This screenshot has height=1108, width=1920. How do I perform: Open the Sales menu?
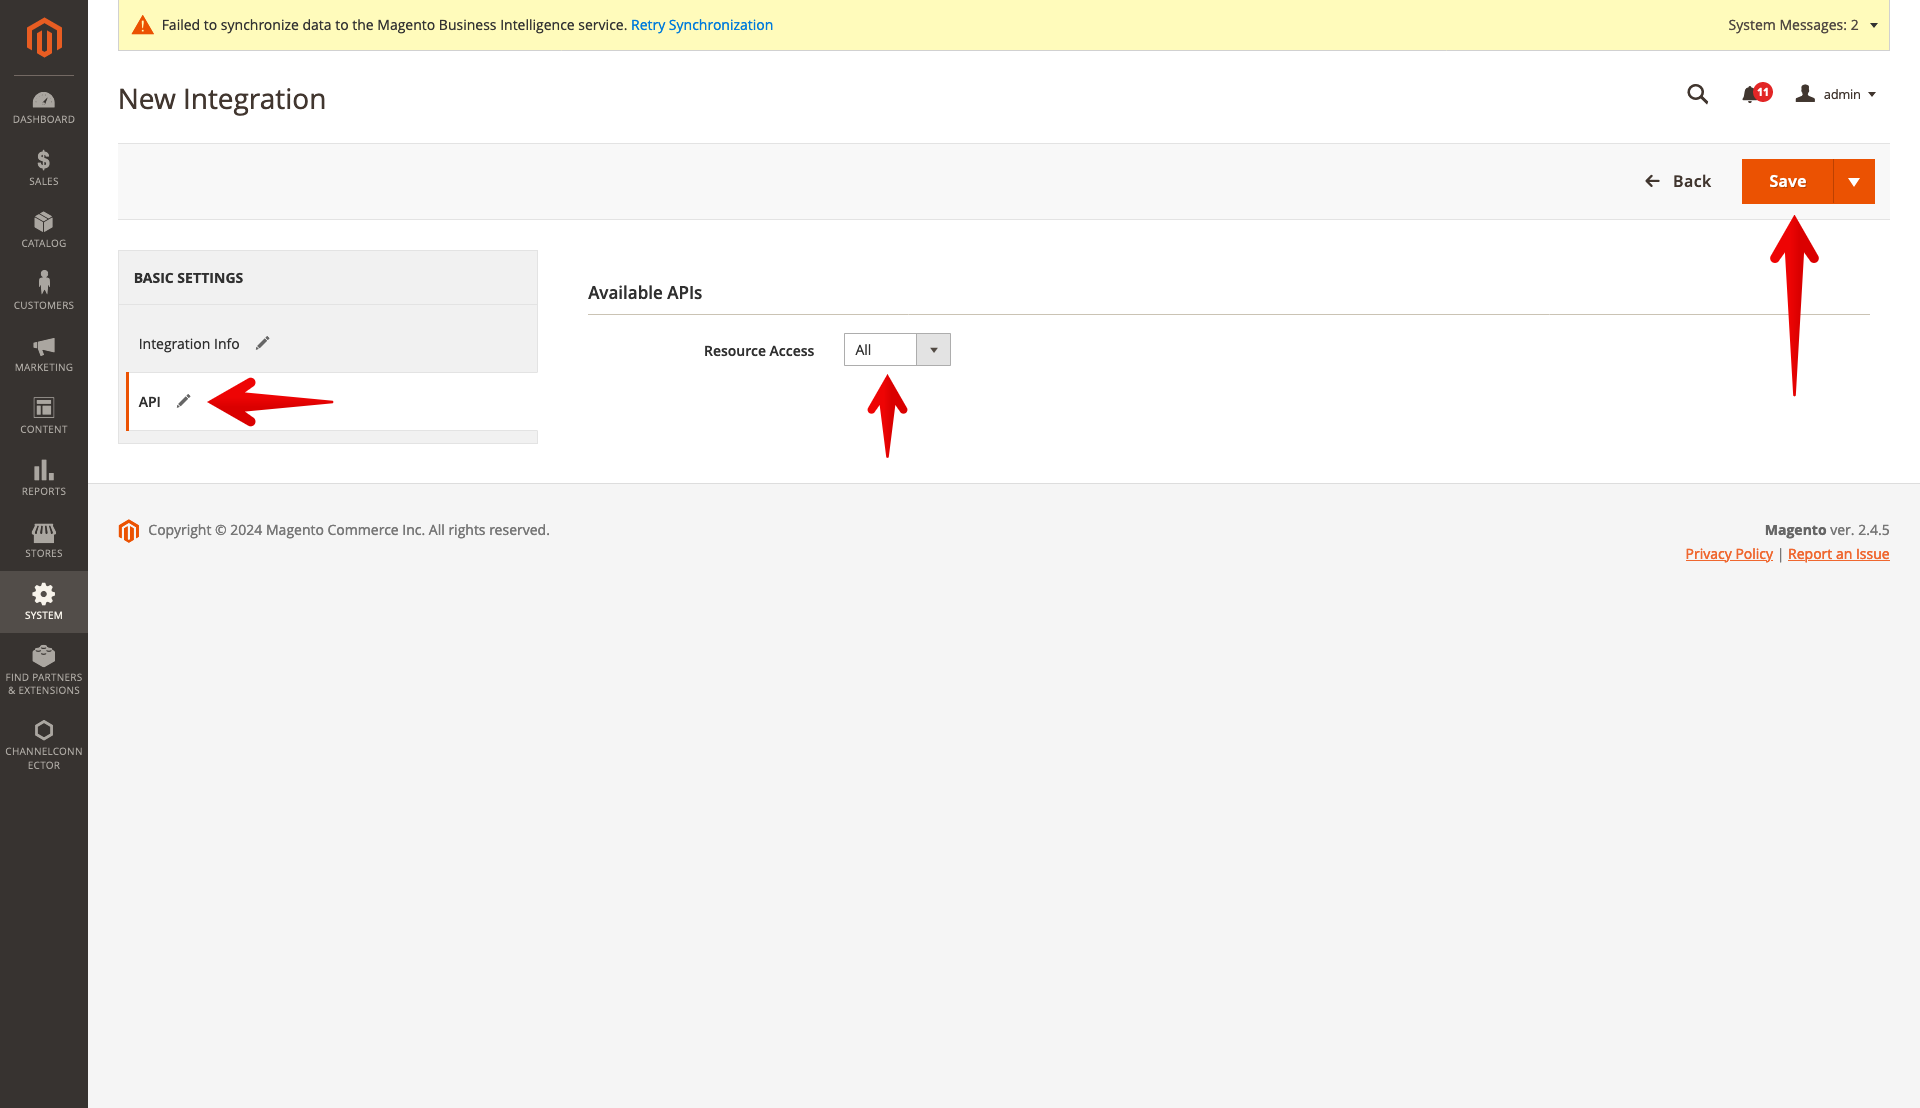44,169
